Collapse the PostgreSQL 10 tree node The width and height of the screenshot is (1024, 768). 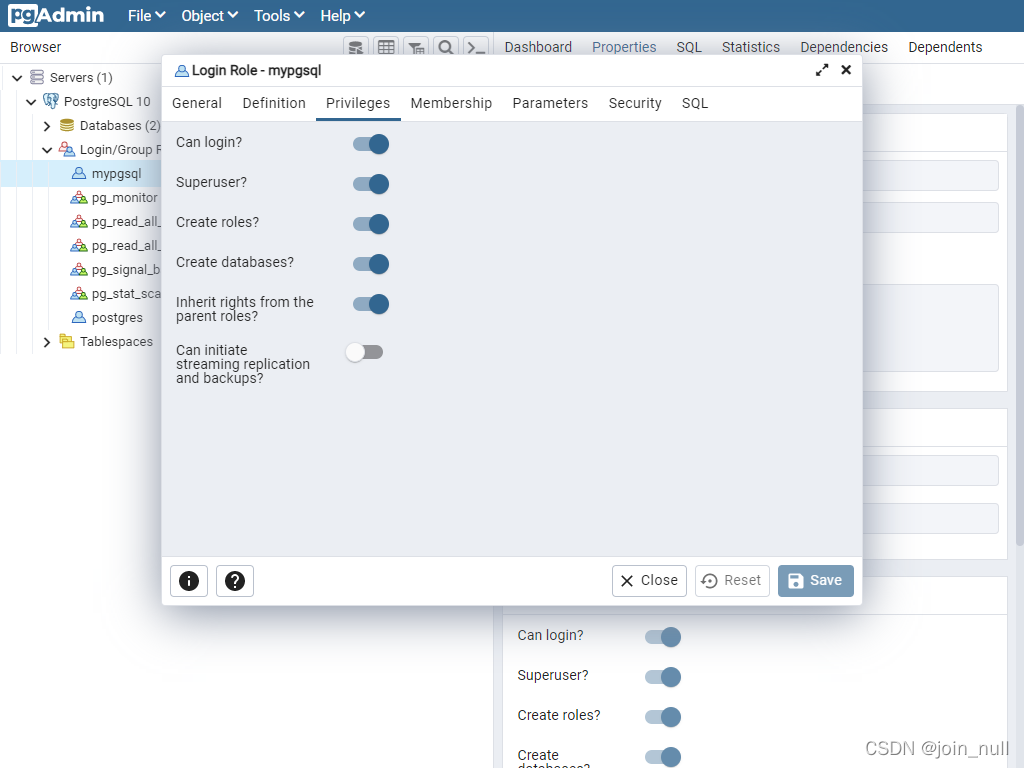click(x=31, y=102)
